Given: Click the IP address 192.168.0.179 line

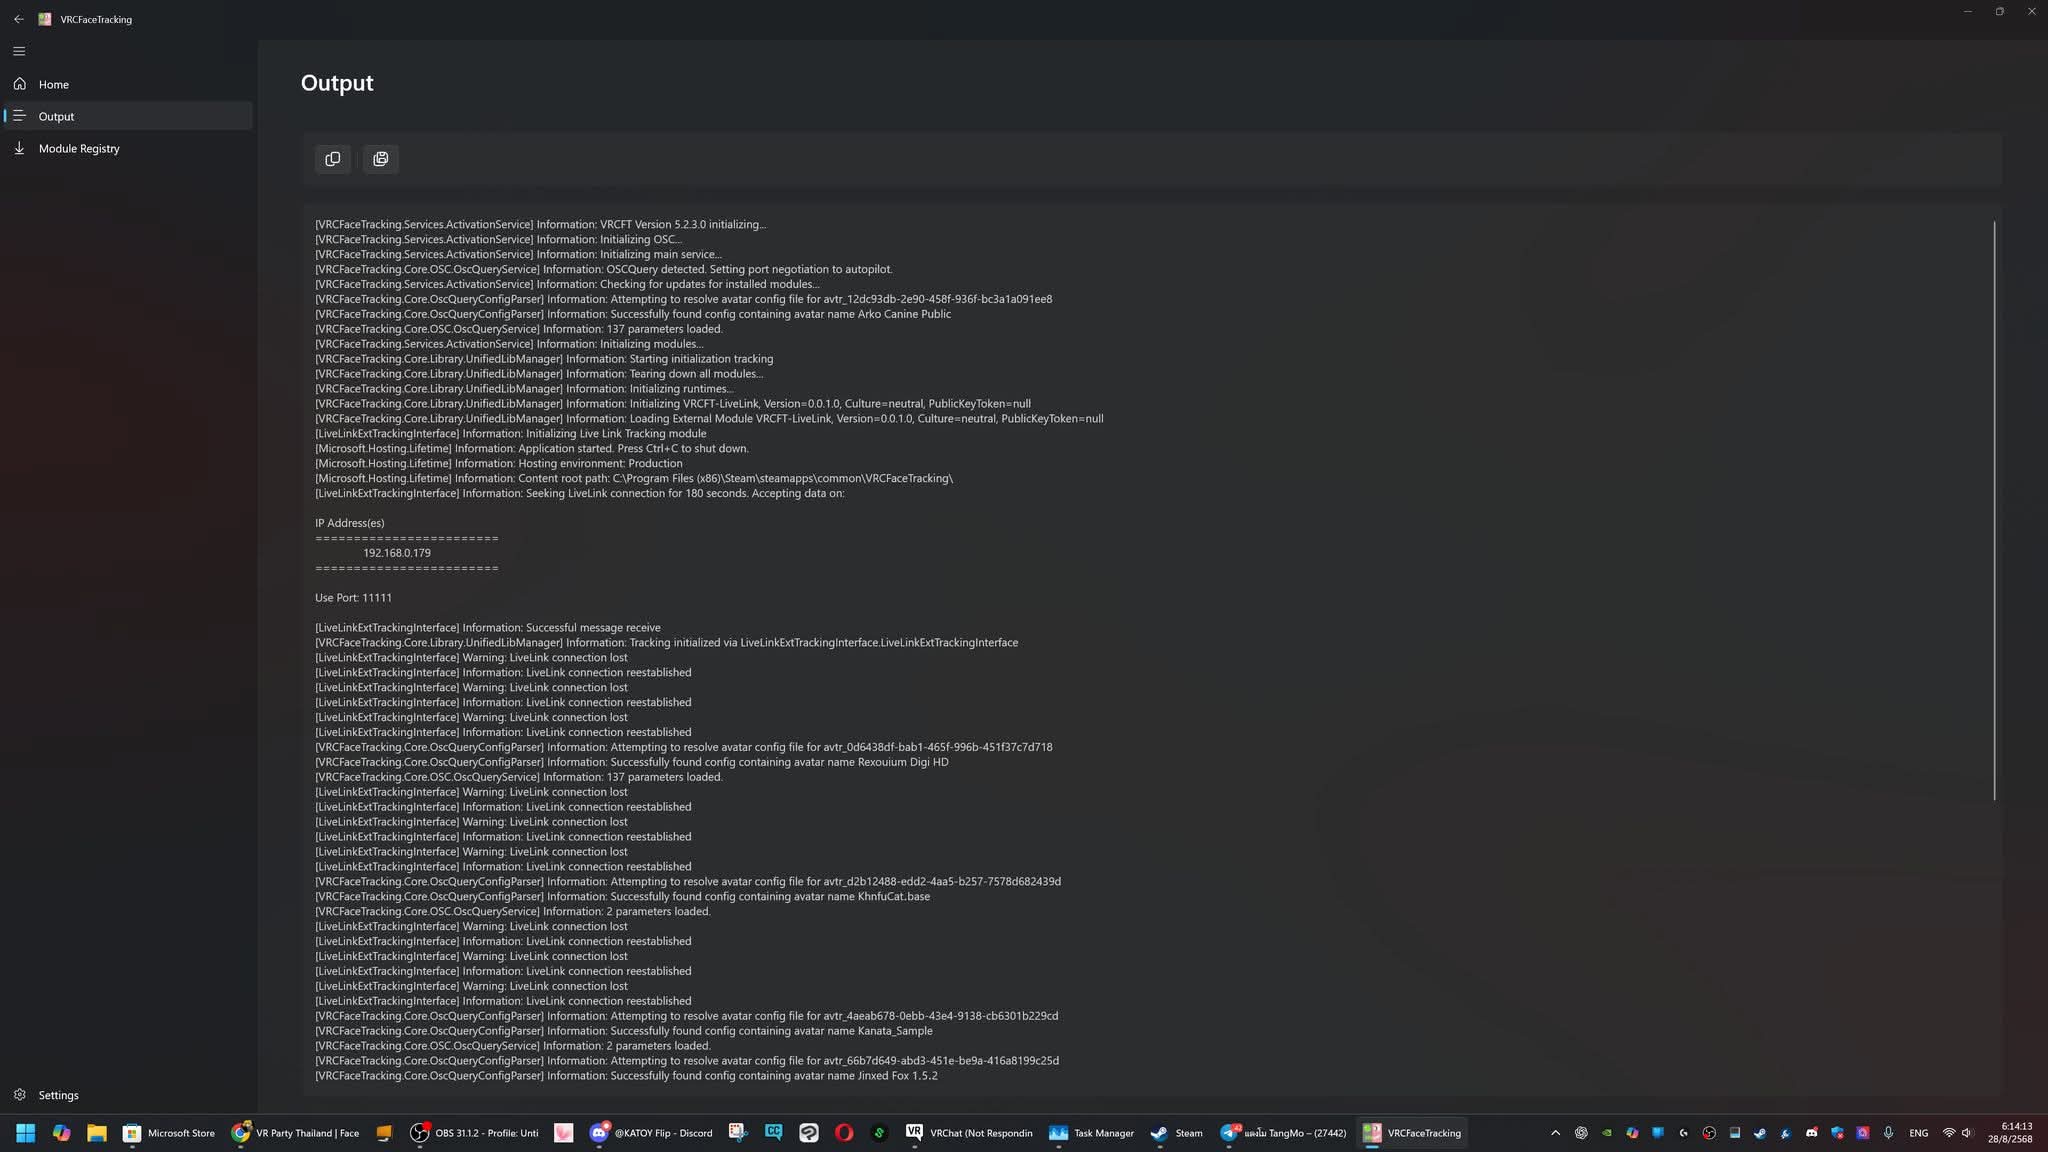Looking at the screenshot, I should click(397, 553).
